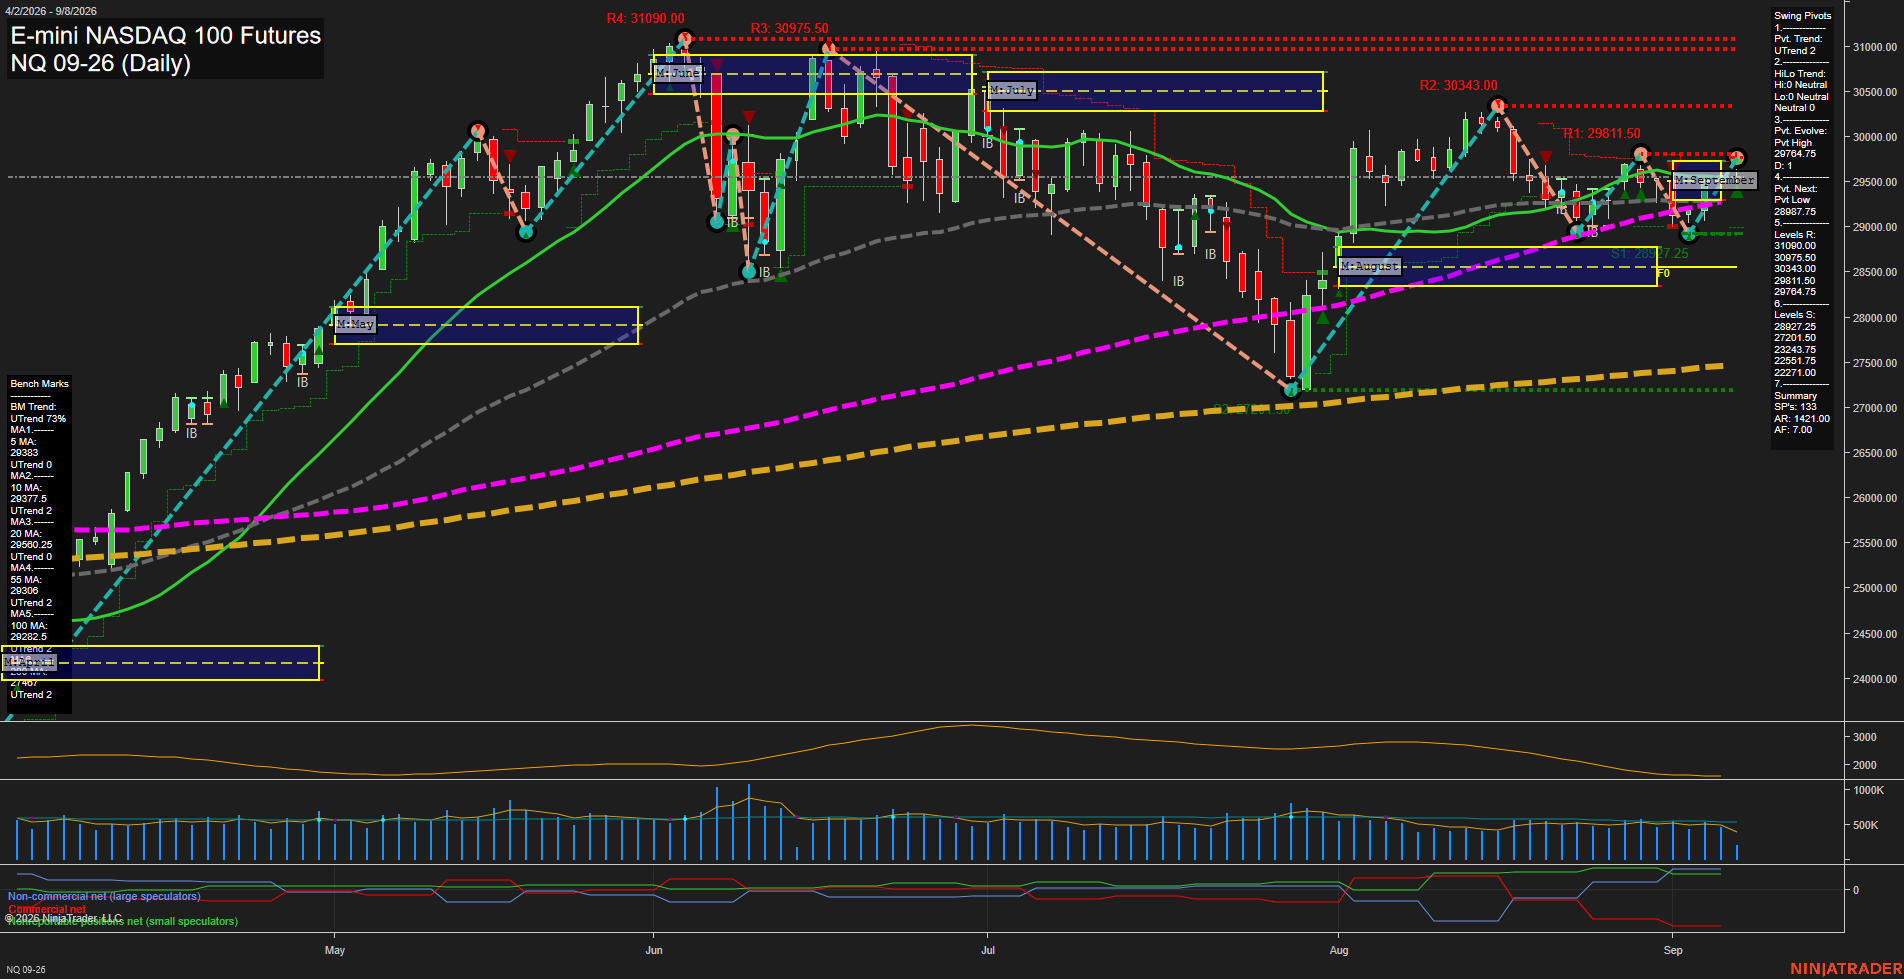
Task: Click the Commercial net legend entry
Action: (47, 909)
